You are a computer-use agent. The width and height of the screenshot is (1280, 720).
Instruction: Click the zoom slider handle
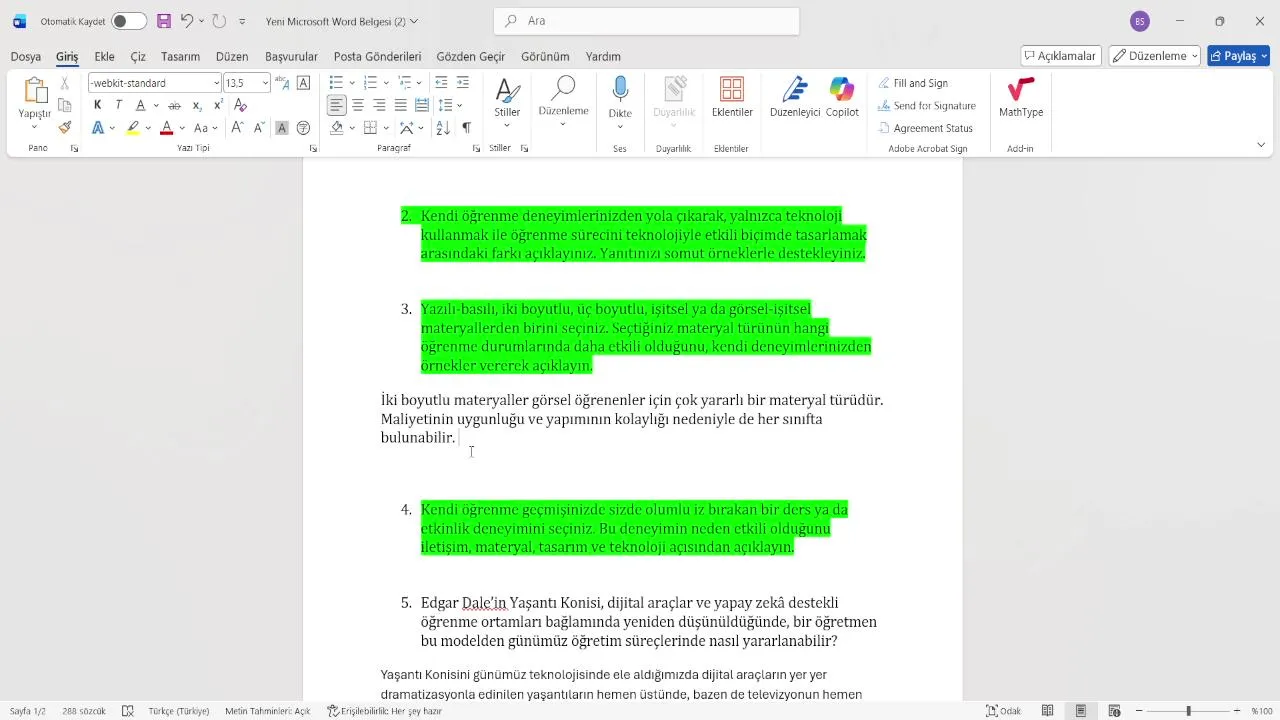[1188, 711]
